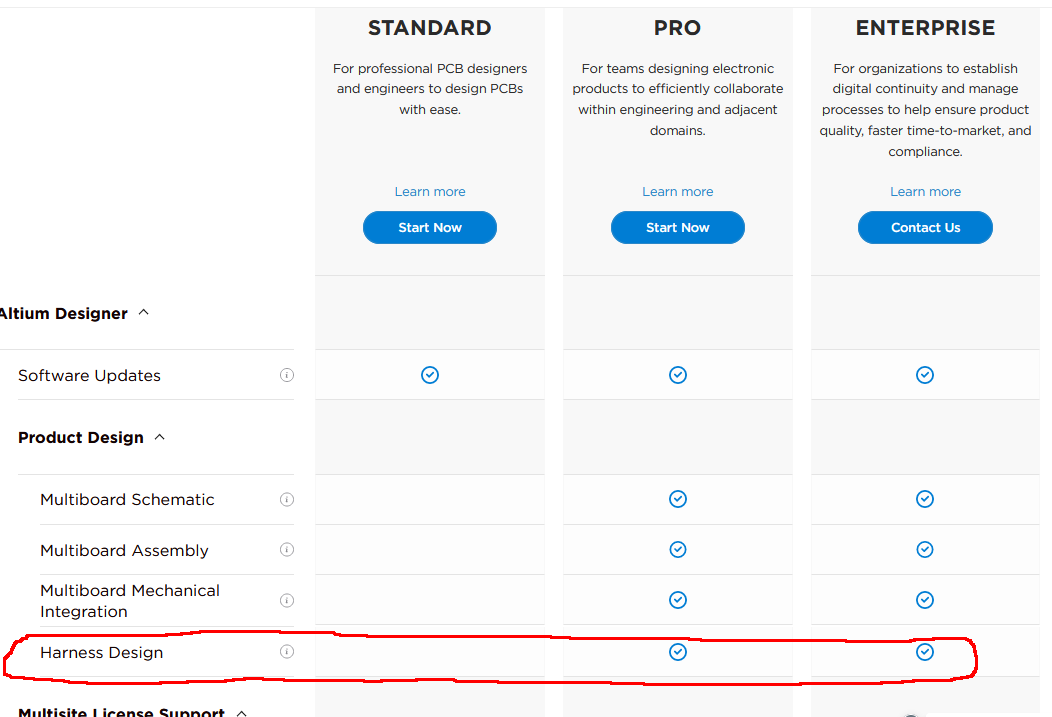Start the Pro plan now
This screenshot has width=1052, height=717.
click(678, 227)
